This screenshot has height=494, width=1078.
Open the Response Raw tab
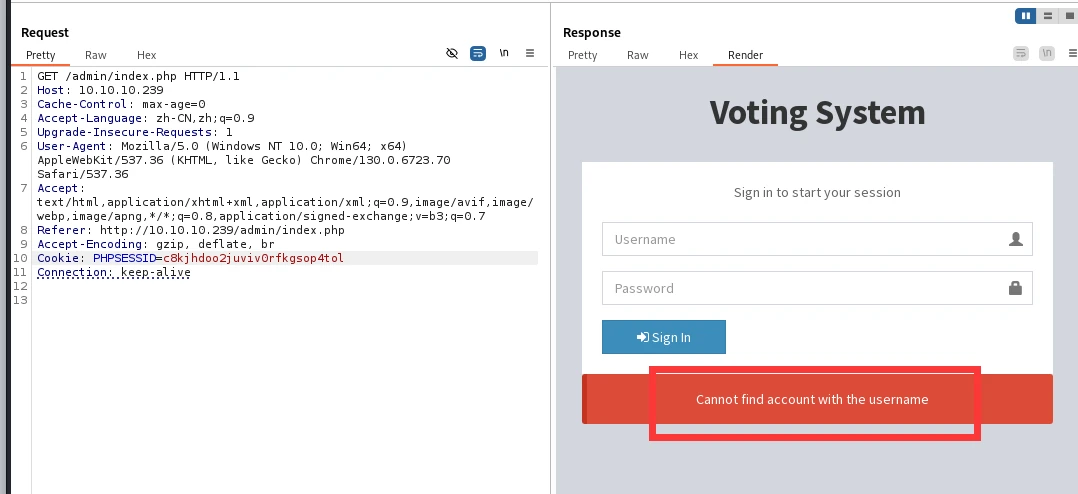(x=637, y=55)
